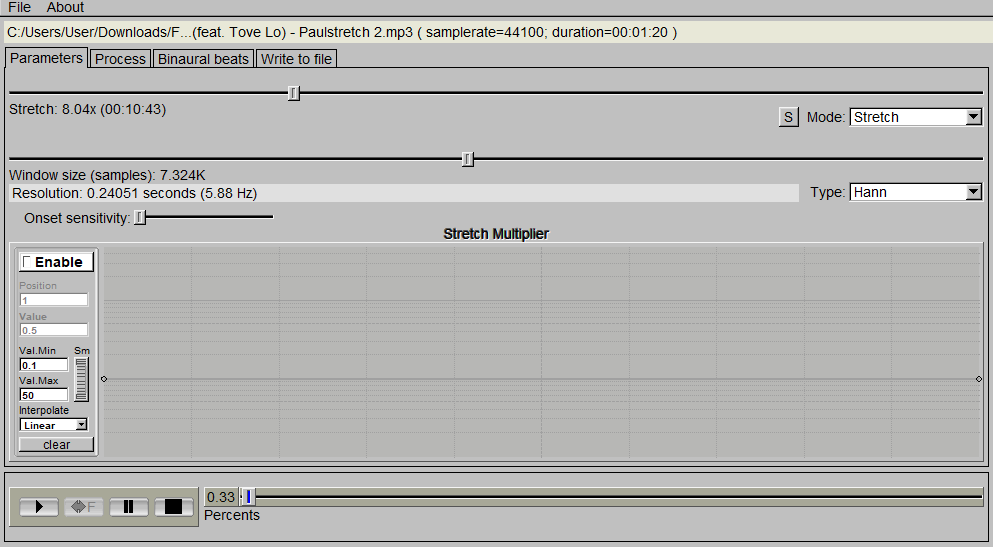Viewport: 993px width, 547px height.
Task: Pause the audio playback
Action: click(x=129, y=506)
